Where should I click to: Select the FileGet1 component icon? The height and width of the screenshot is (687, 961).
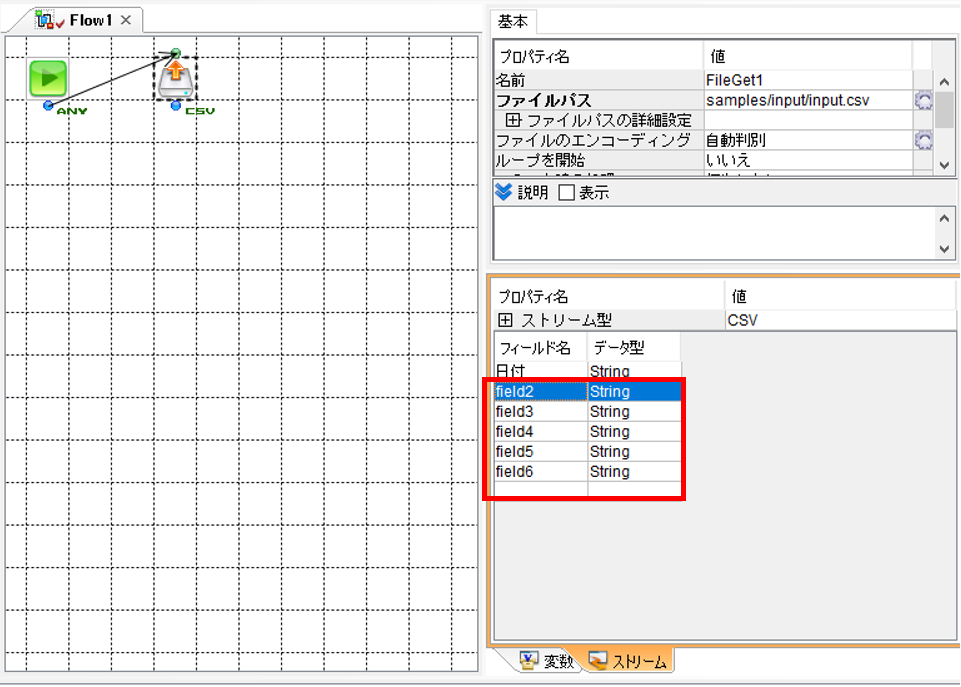click(176, 80)
